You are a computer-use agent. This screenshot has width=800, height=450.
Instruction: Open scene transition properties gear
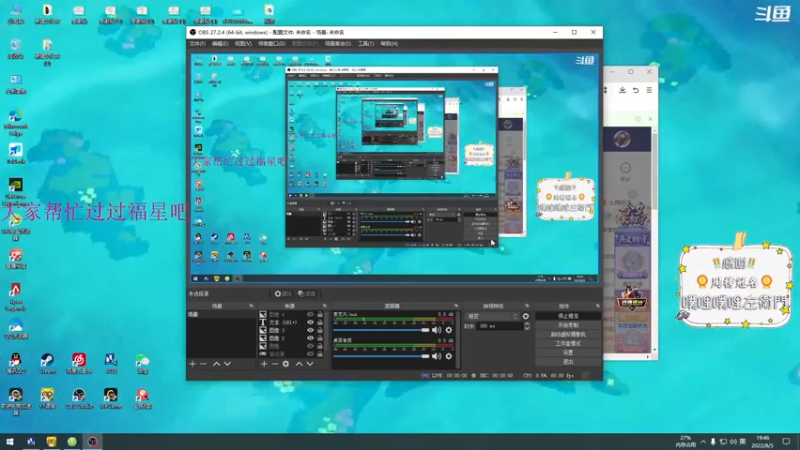526,316
